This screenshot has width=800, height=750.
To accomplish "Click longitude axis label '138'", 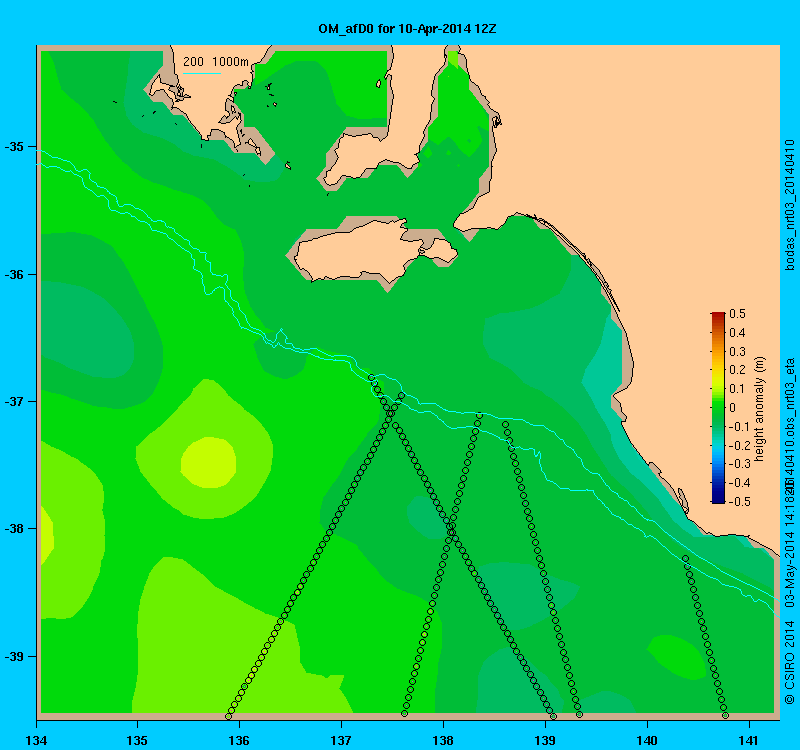I will tap(443, 740).
